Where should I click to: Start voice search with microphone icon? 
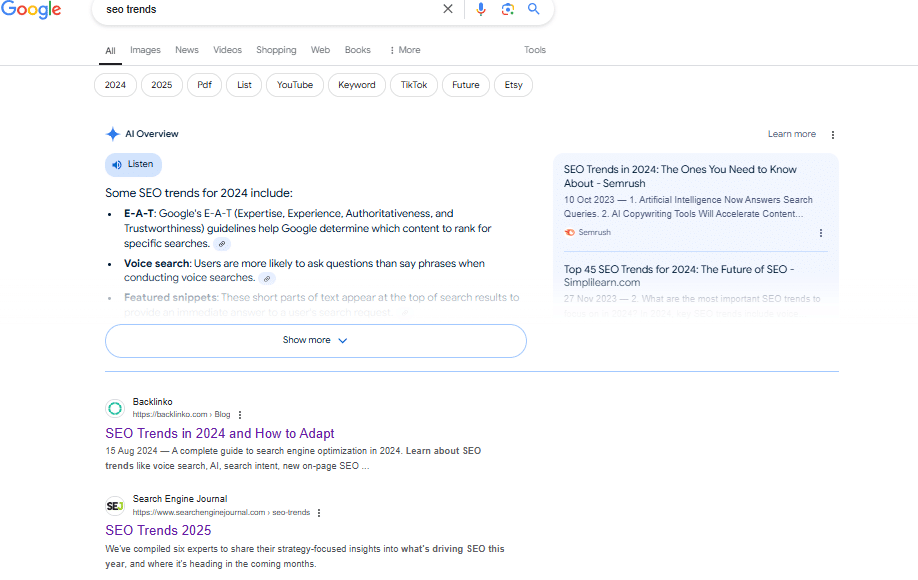[x=481, y=9]
